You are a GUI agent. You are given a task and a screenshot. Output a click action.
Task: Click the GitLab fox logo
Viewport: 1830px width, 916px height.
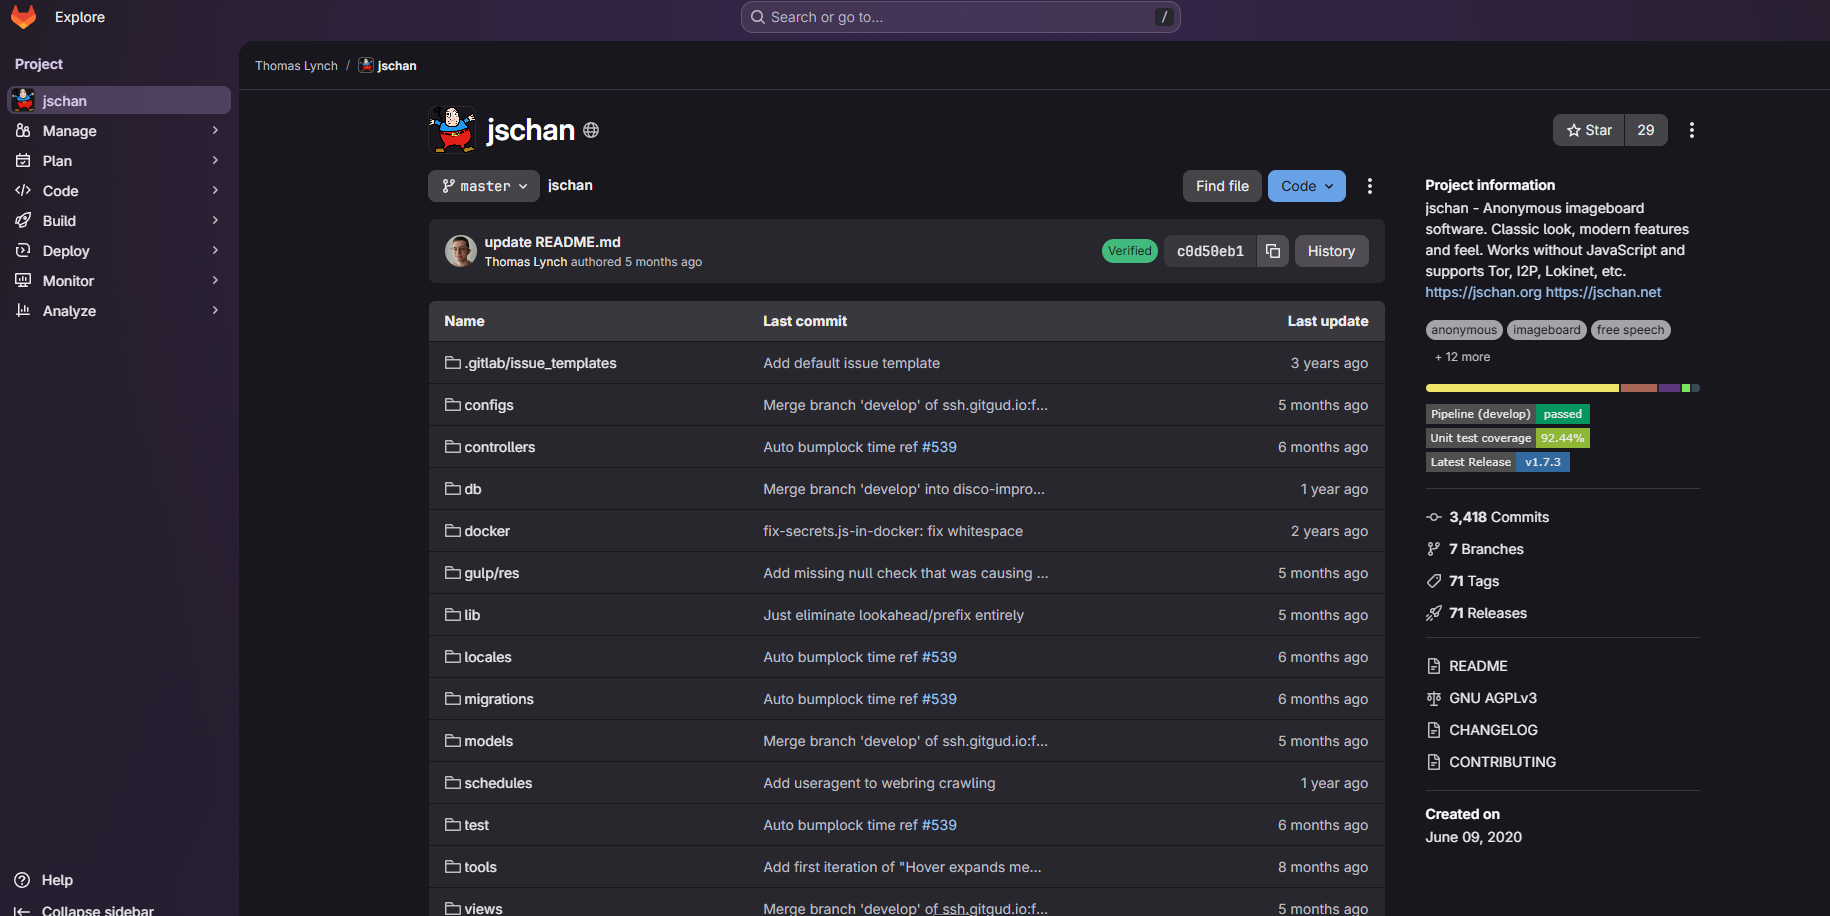[23, 17]
